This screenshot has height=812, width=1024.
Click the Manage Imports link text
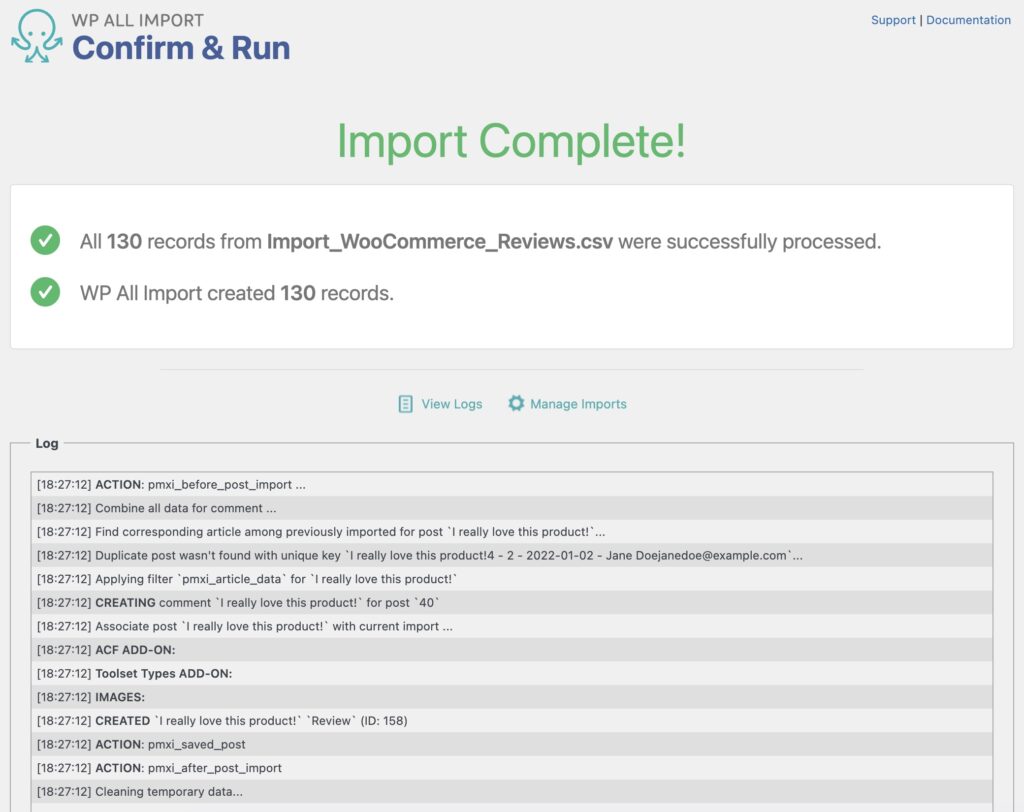578,403
